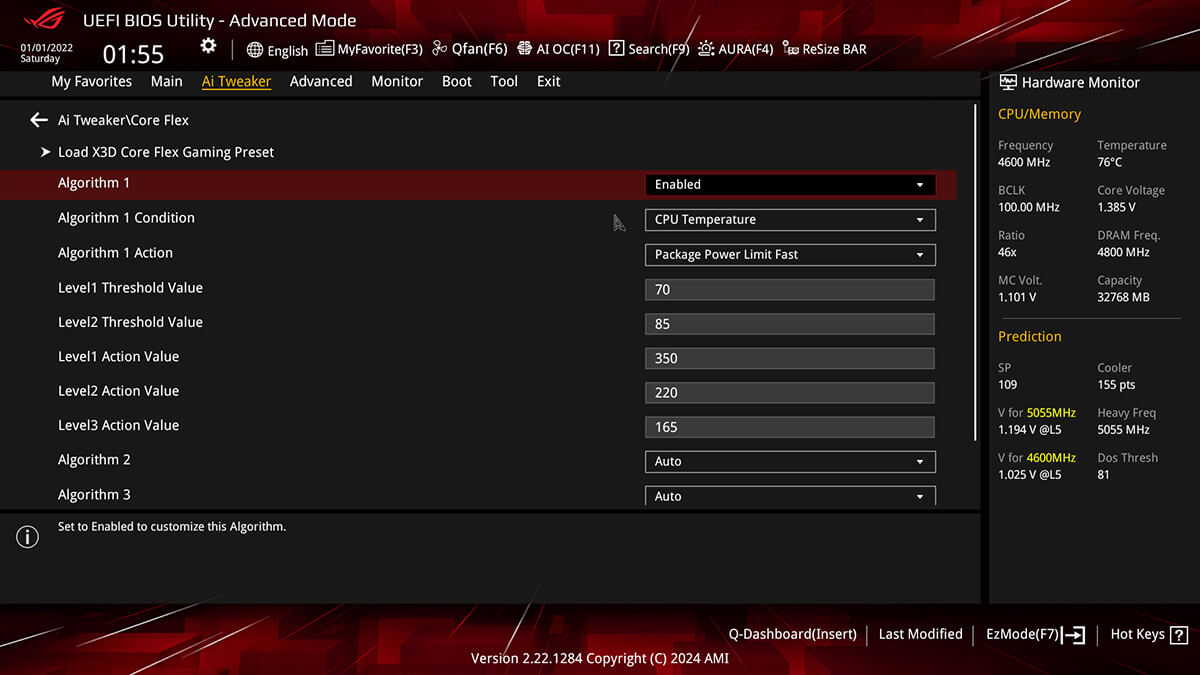Open the Monitor tab
The height and width of the screenshot is (675, 1200).
397,81
